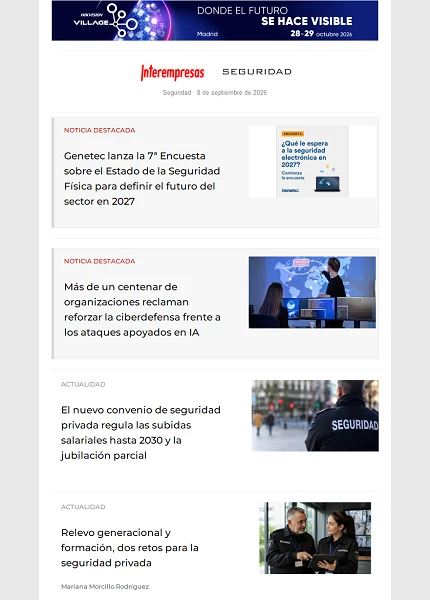Click the SEGURIDAD section logo
Screen dimensions: 430x600
click(x=257, y=72)
